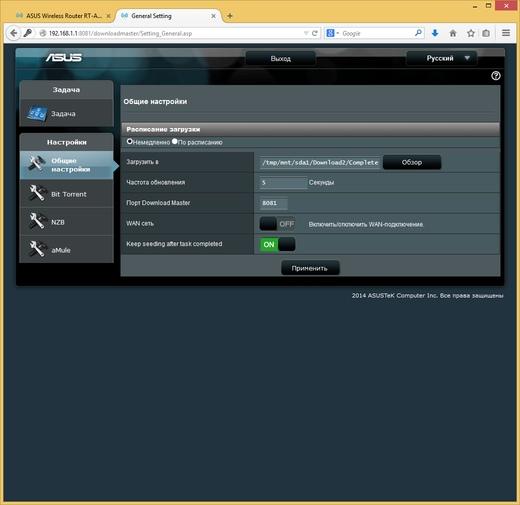Click the WAN-подключение description text
This screenshot has height=505, width=520.
[x=366, y=224]
